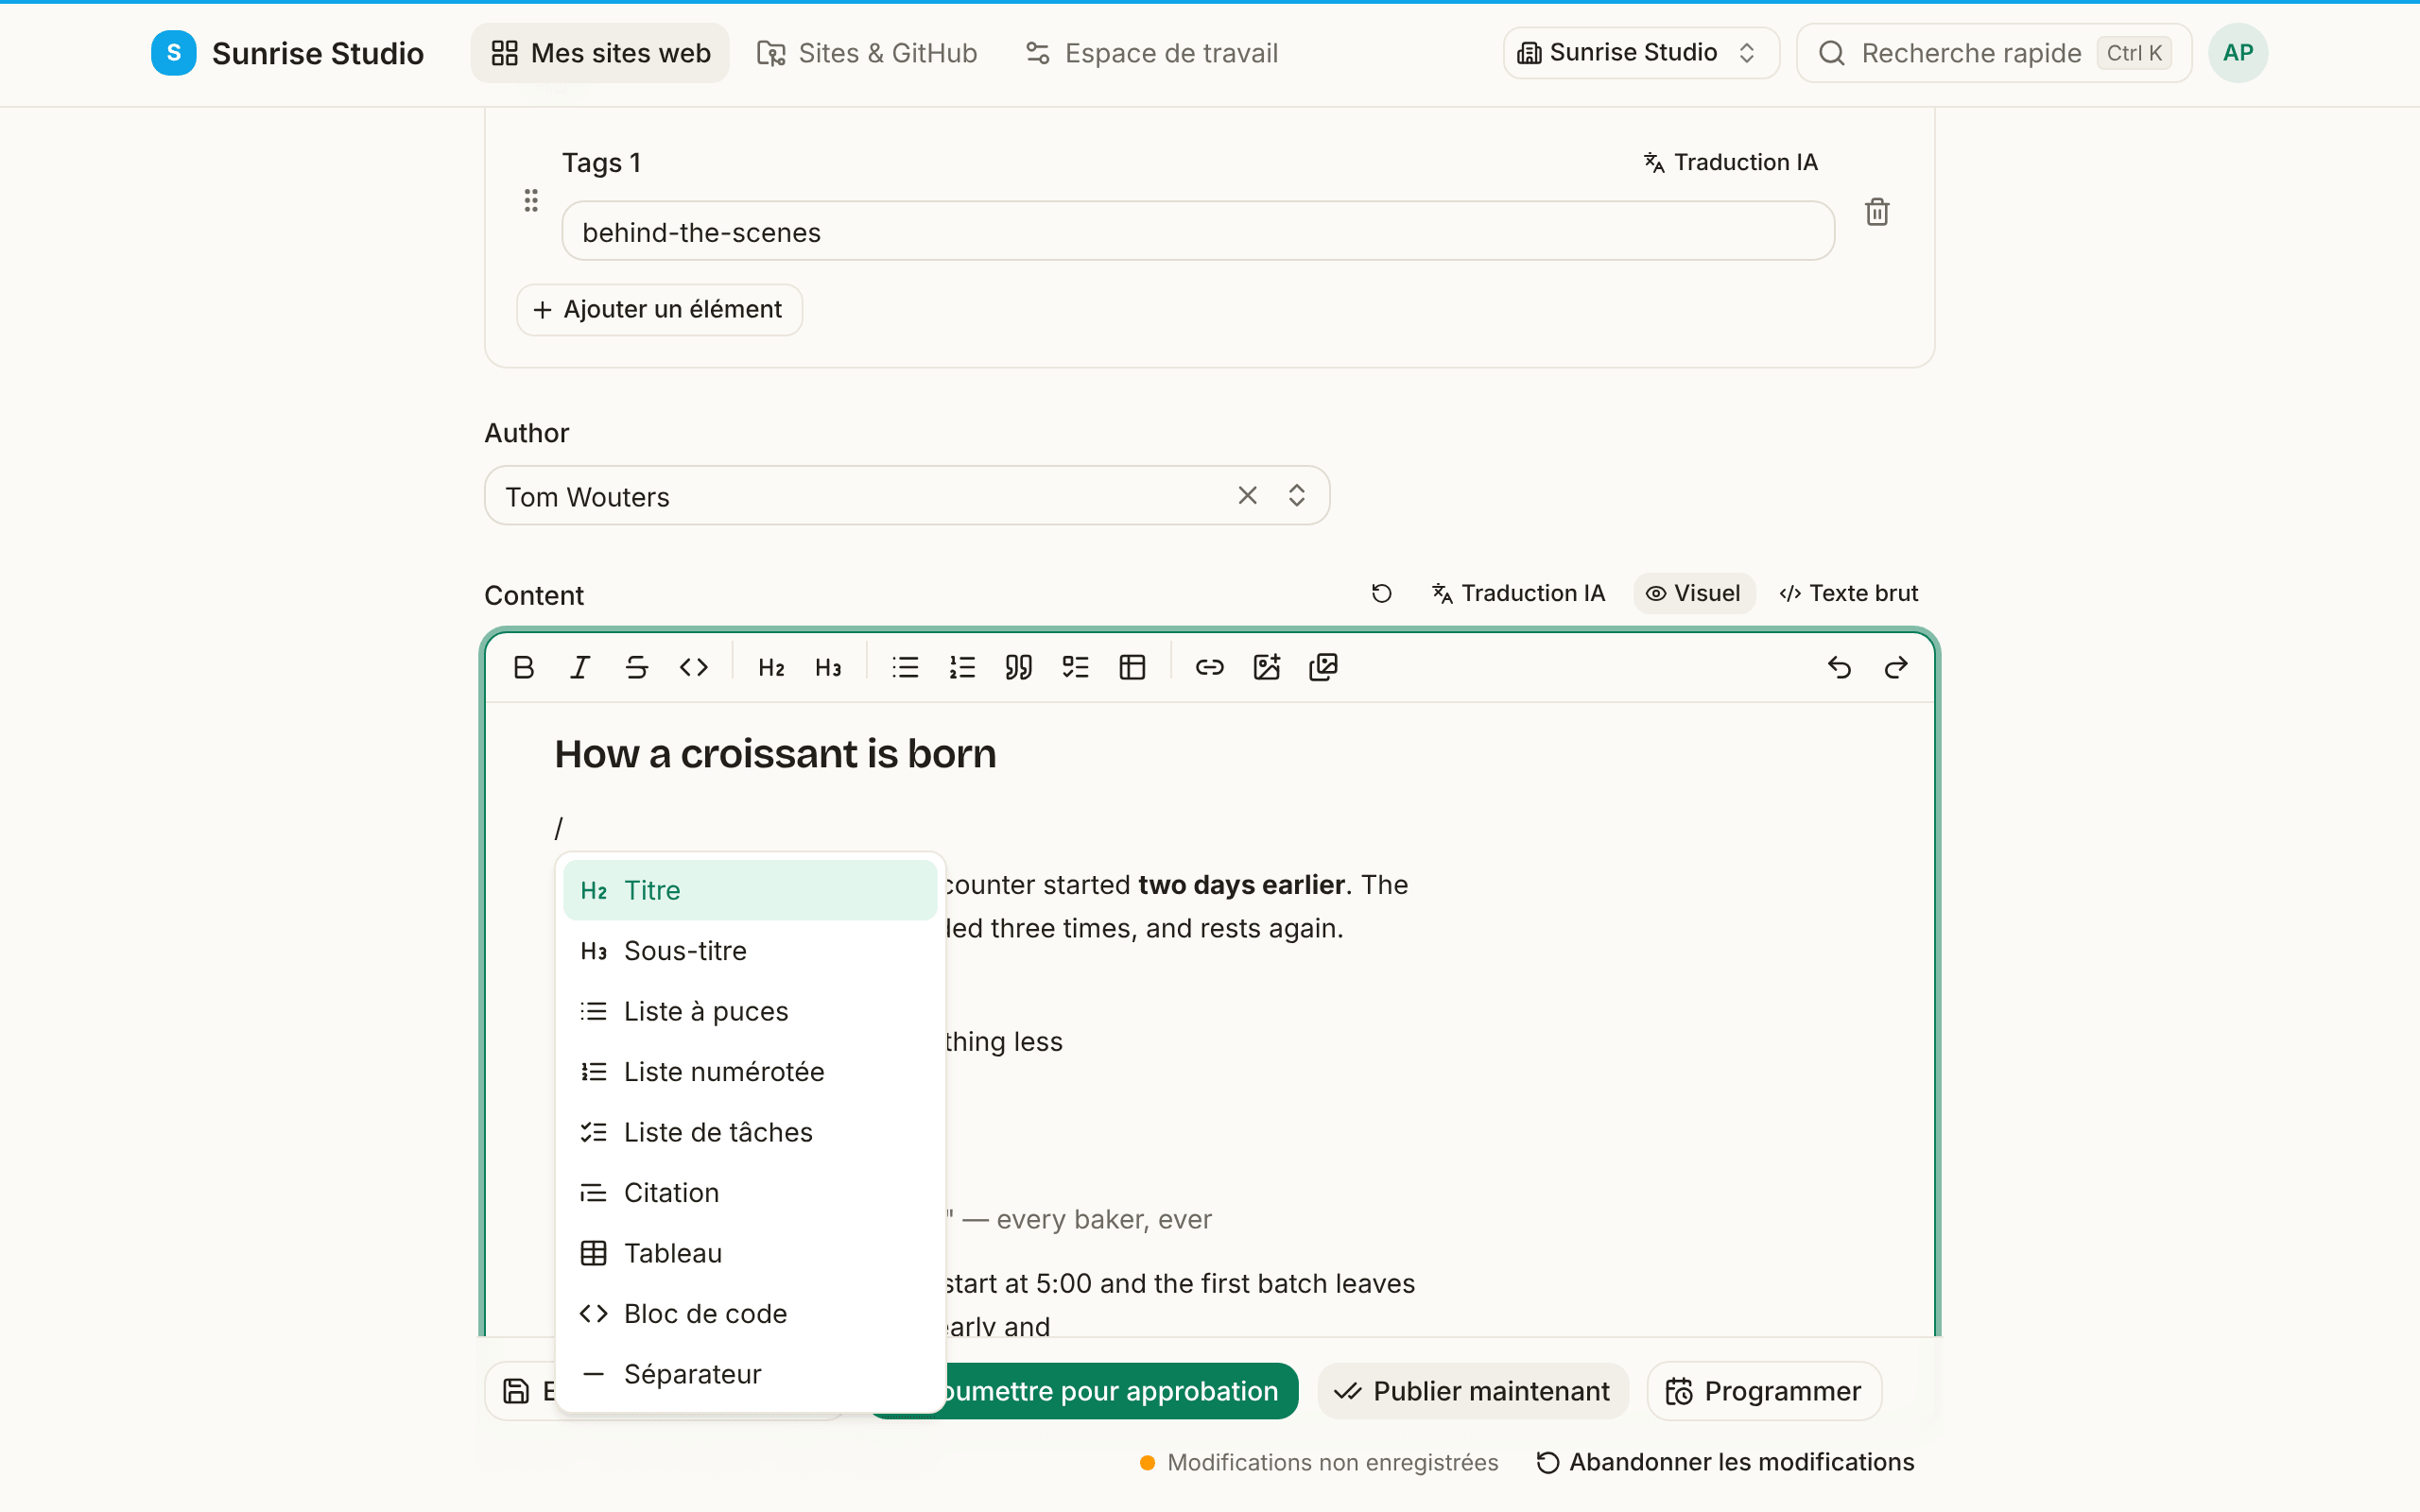The height and width of the screenshot is (1512, 2420).
Task: Open the media gallery toolbar icon
Action: point(1324,667)
